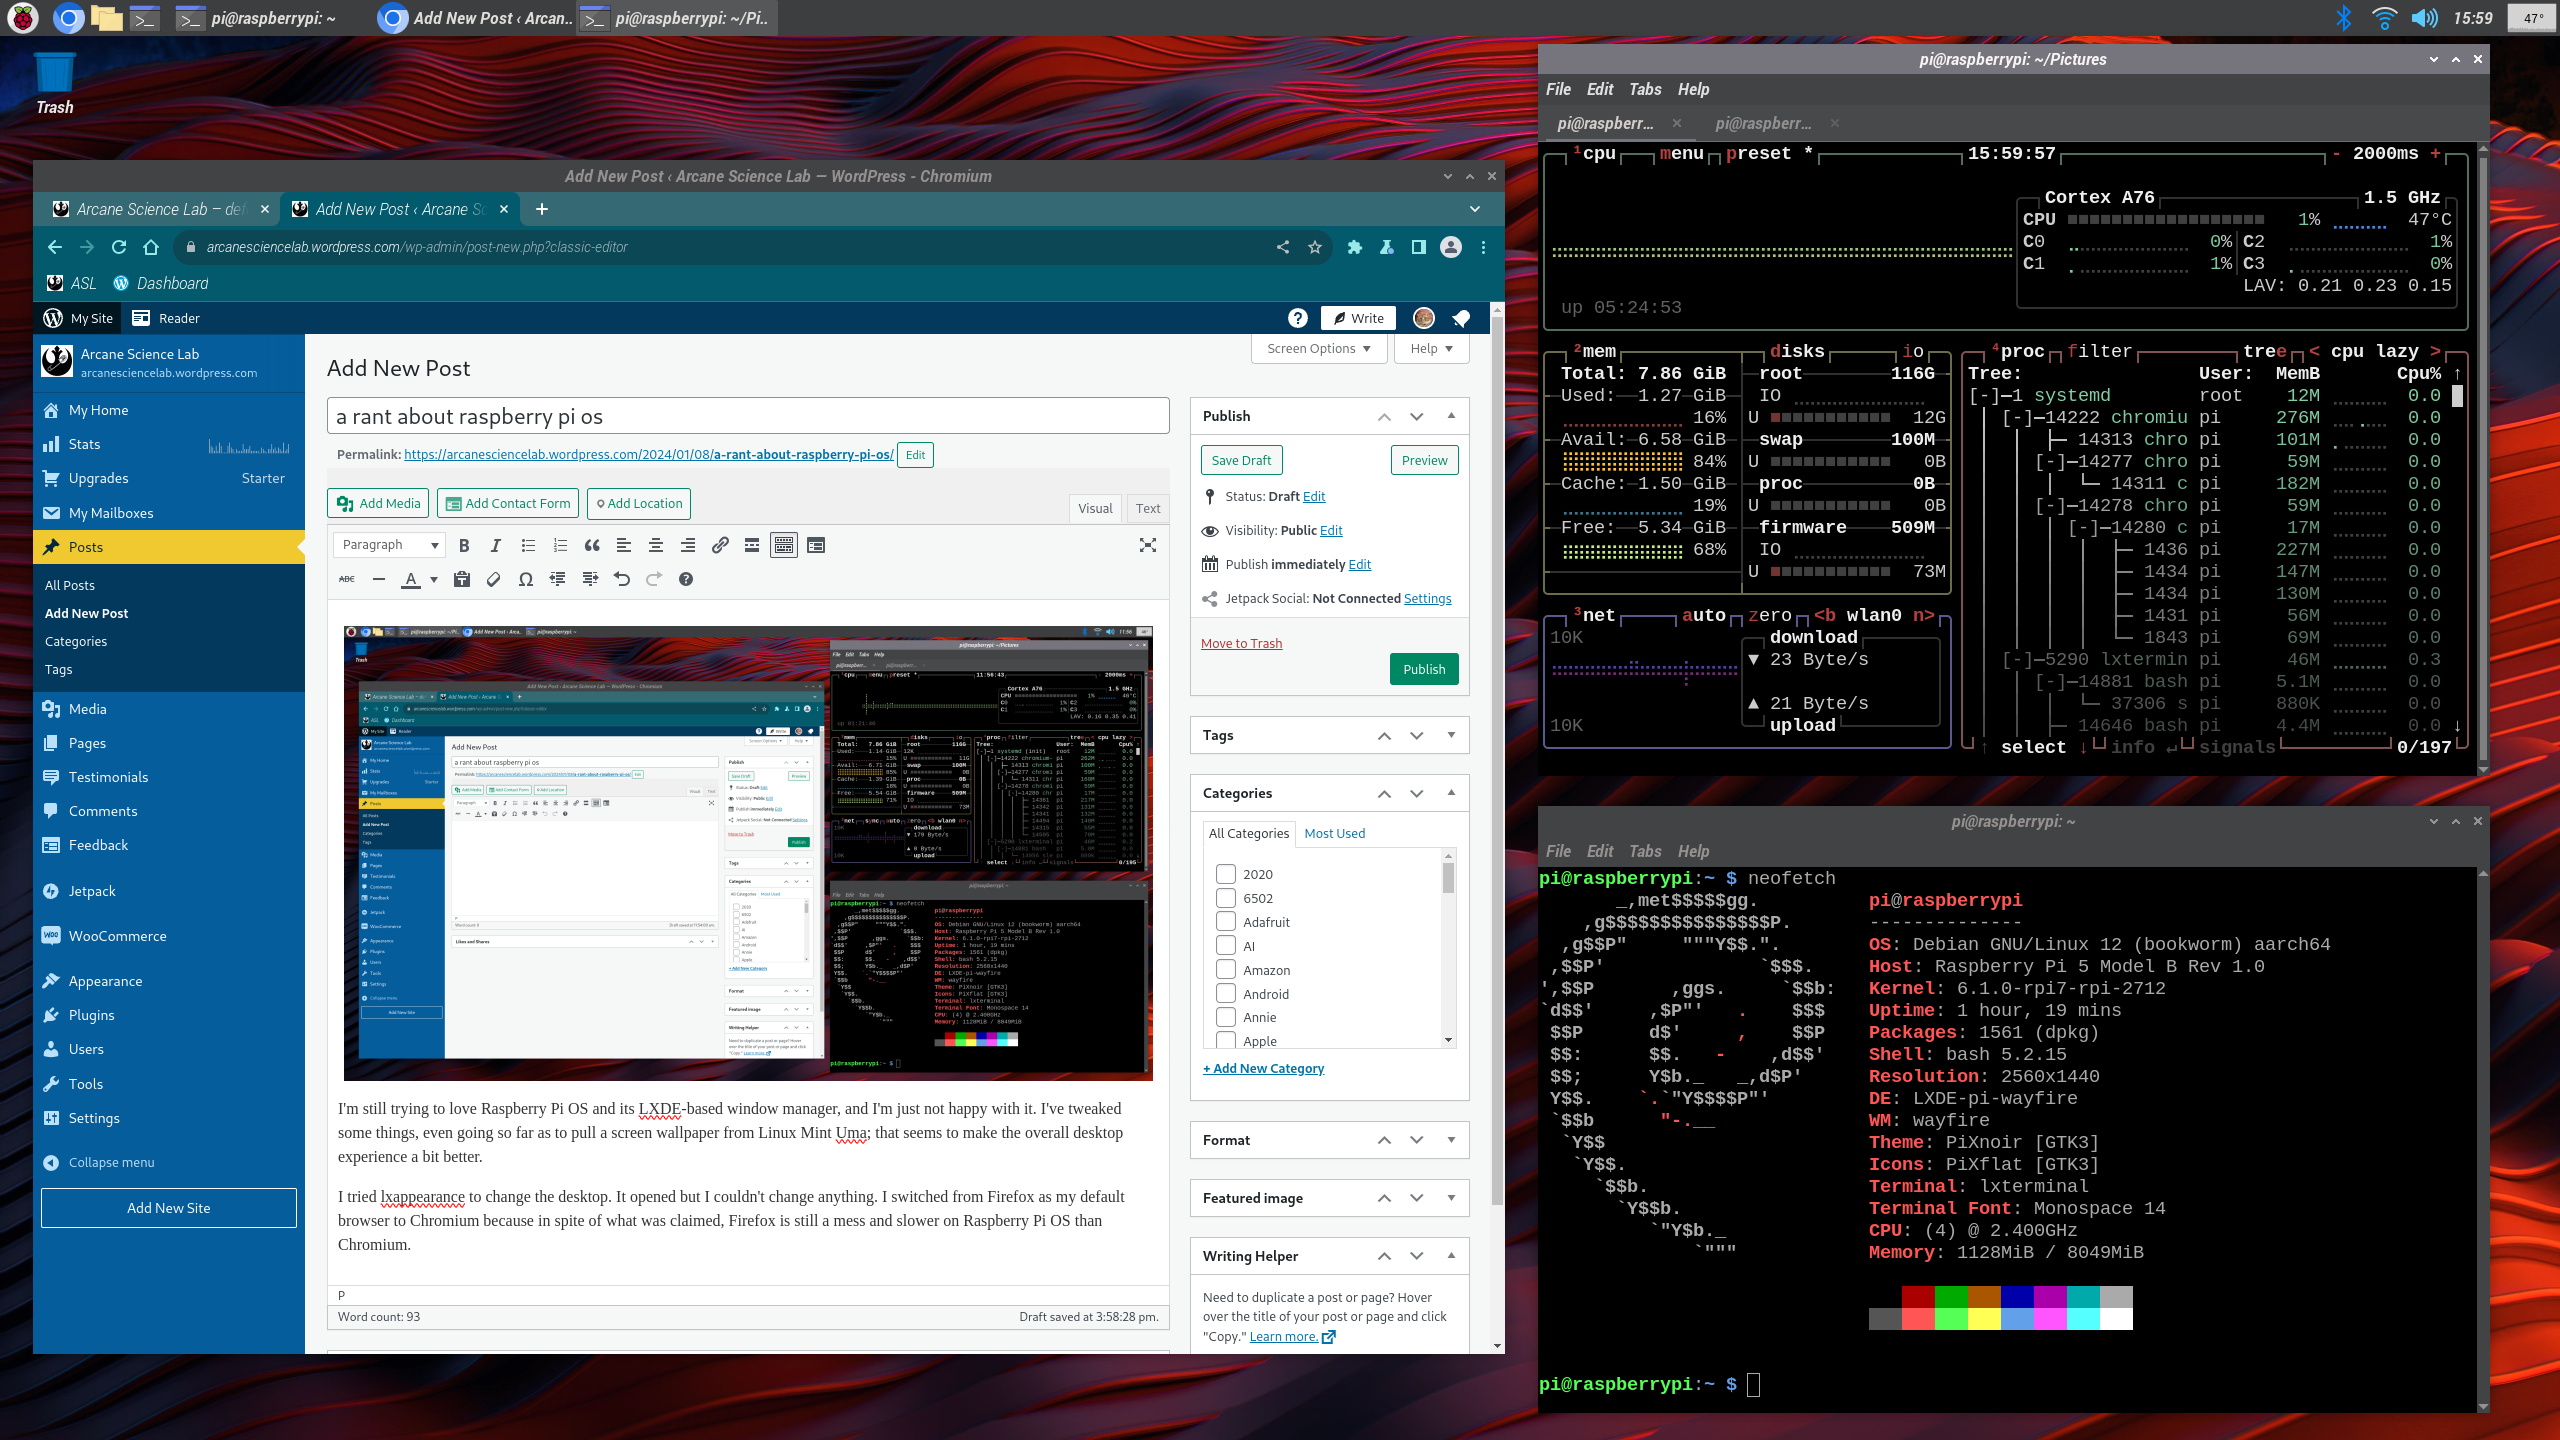This screenshot has width=2560, height=1440.
Task: Increase paragraph indent
Action: [x=590, y=579]
